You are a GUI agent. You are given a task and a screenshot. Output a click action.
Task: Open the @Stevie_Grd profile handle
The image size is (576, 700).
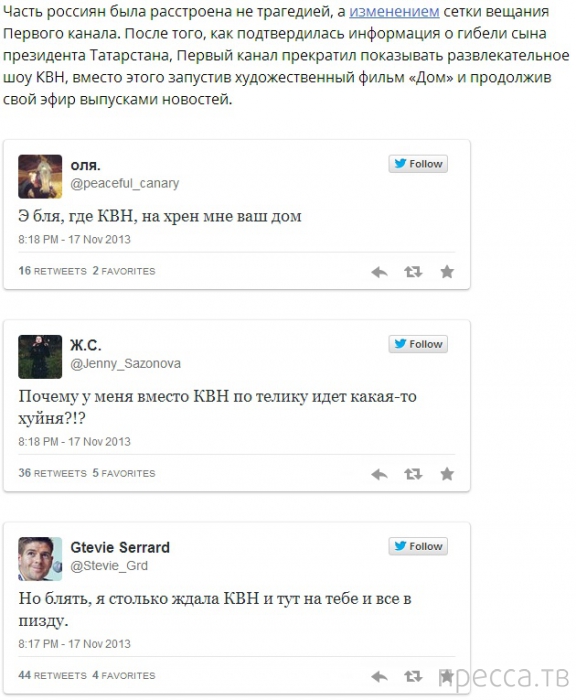click(x=109, y=566)
